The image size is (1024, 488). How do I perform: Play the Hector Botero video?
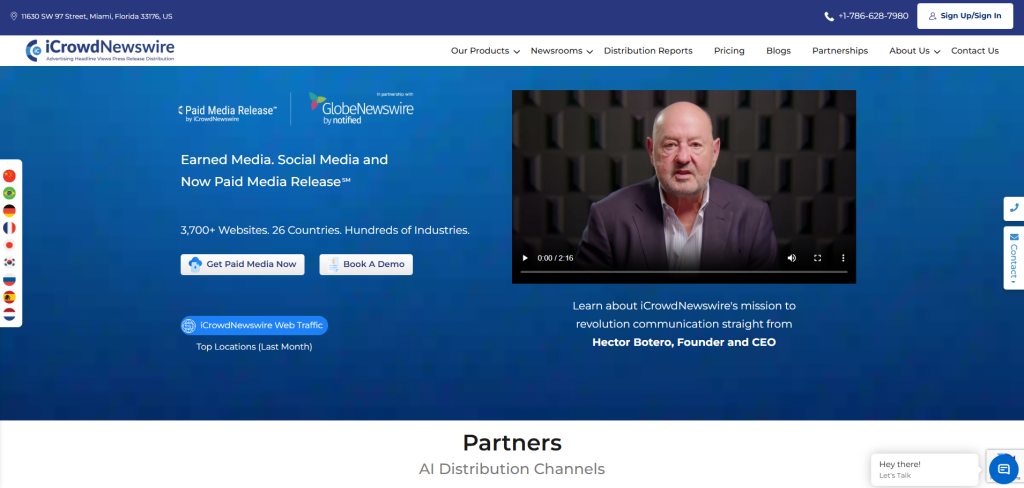tap(524, 258)
